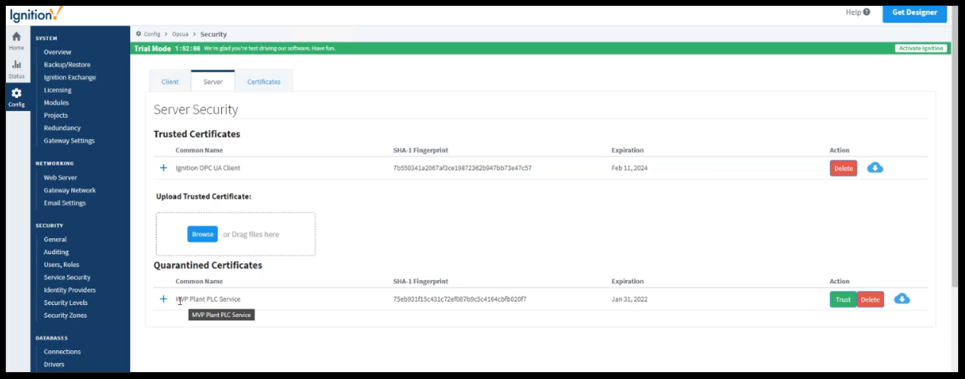
Task: Open Gateway Network in the sidebar
Action: pyautogui.click(x=70, y=190)
